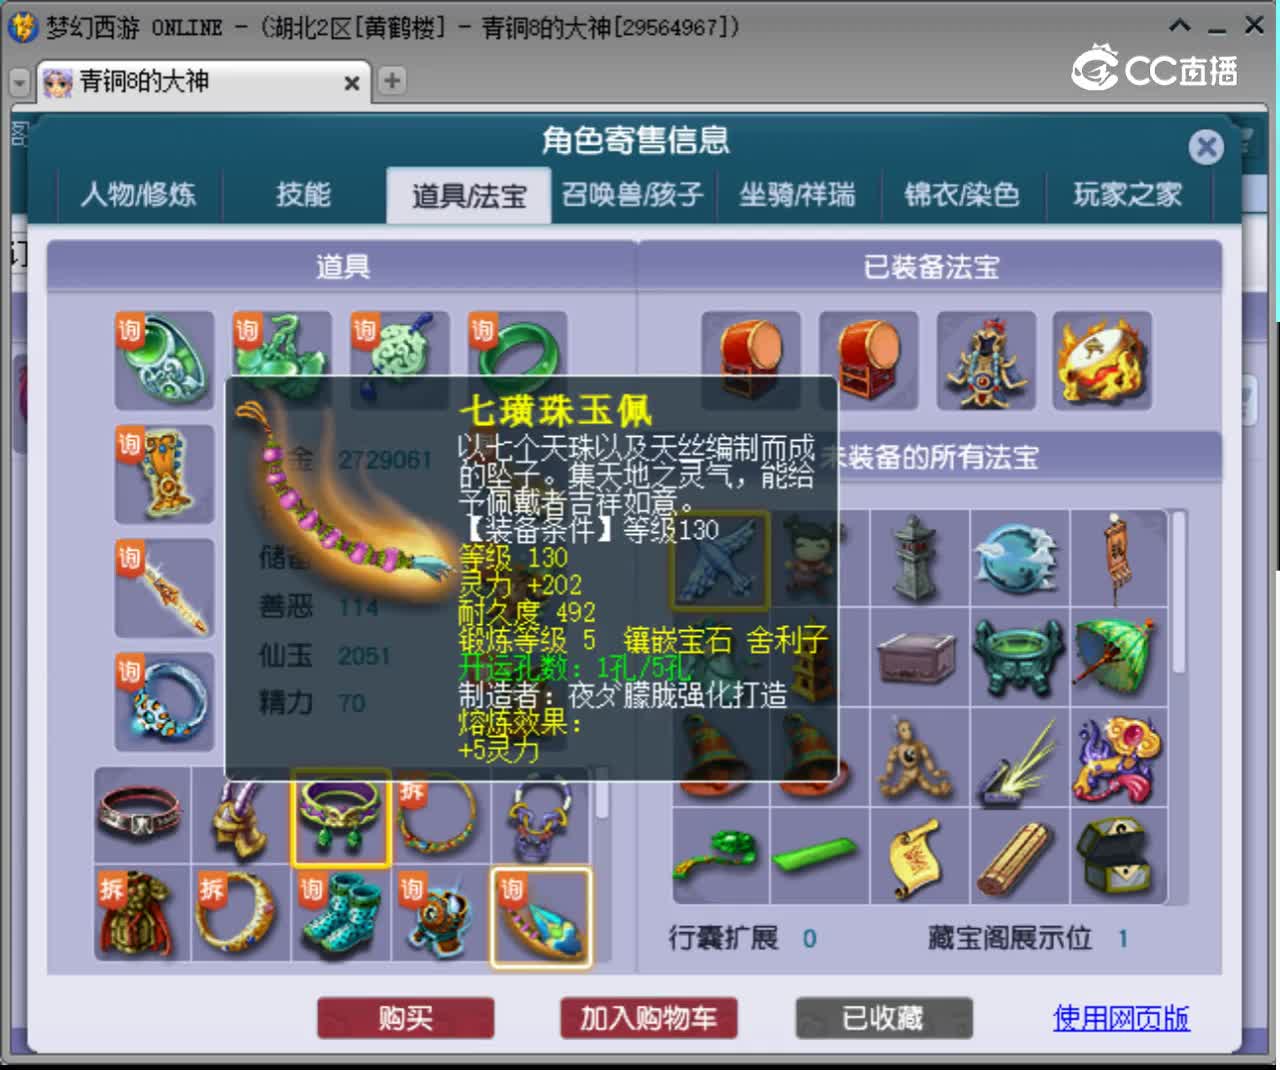Select the golden boot equipment item
The width and height of the screenshot is (1280, 1070).
(165, 475)
